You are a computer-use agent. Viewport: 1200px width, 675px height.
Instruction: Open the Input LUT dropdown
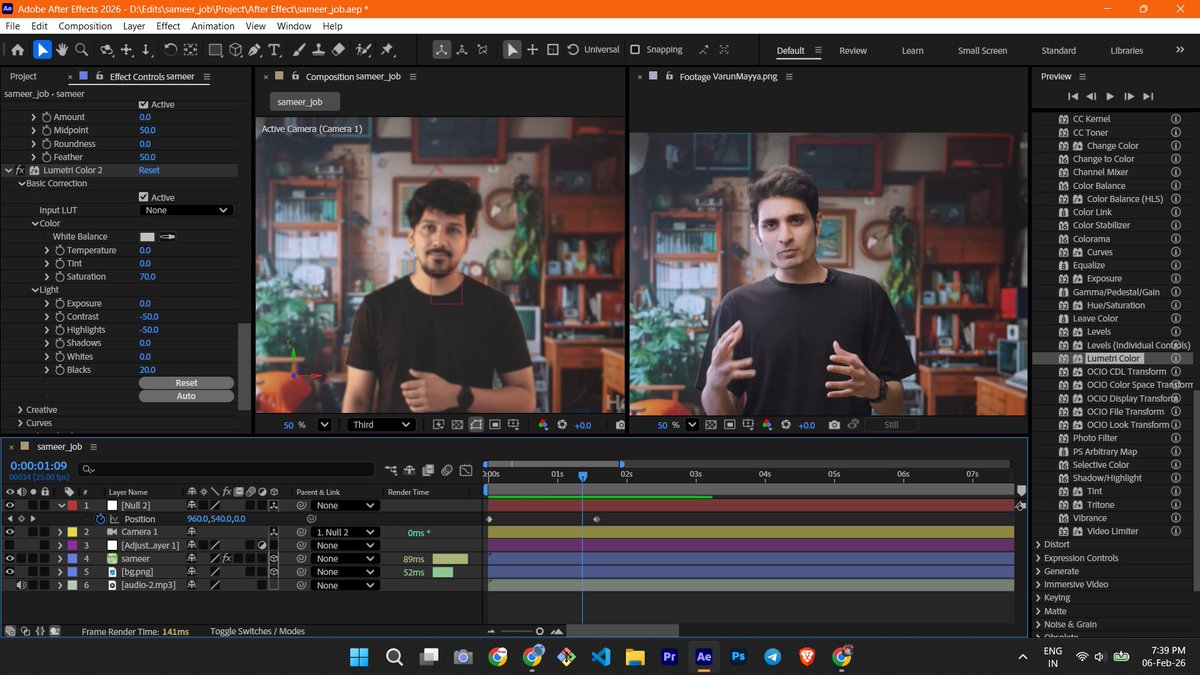(x=186, y=210)
